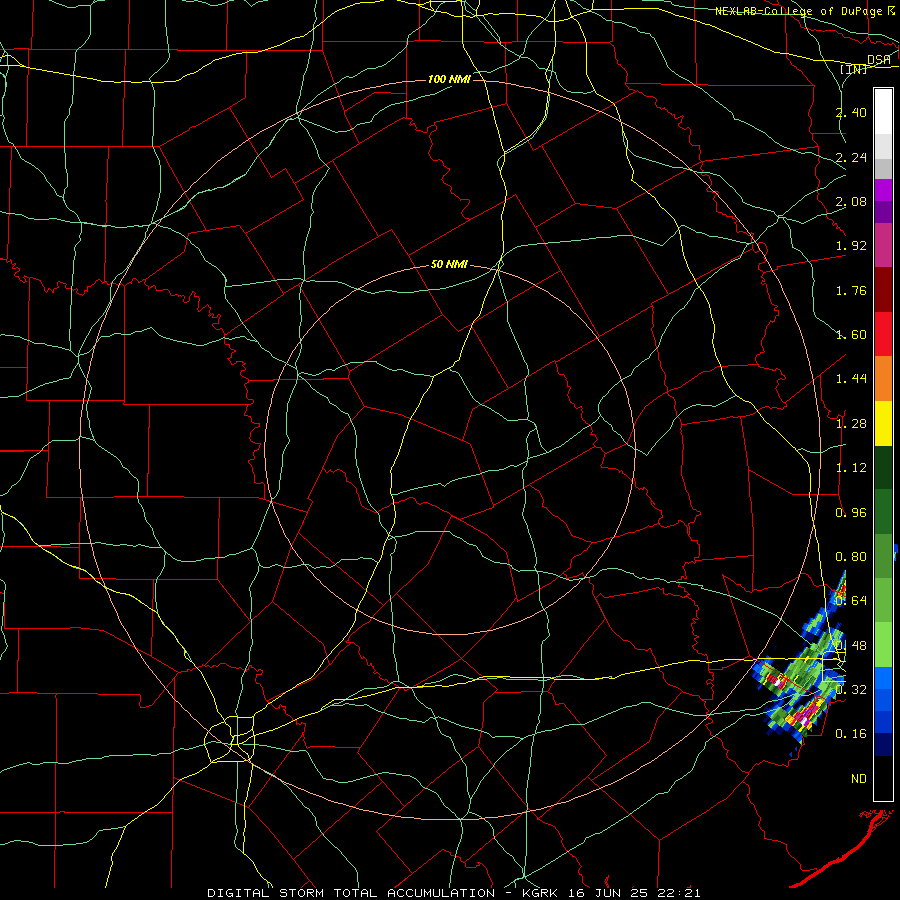Select the 0.16 legend value
The height and width of the screenshot is (900, 900).
(x=851, y=734)
